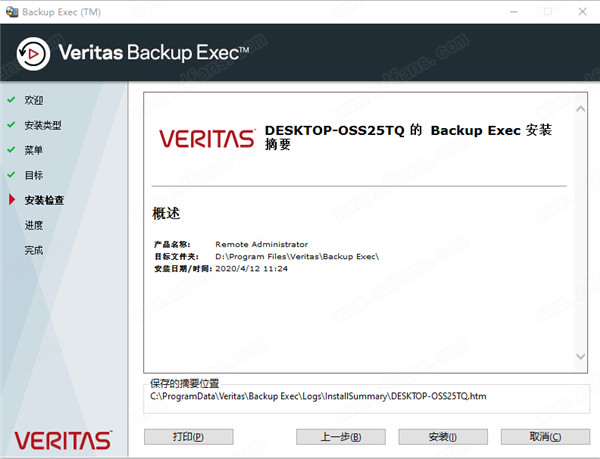
Task: Select the 菜单 step in sidebar
Action: (34, 150)
